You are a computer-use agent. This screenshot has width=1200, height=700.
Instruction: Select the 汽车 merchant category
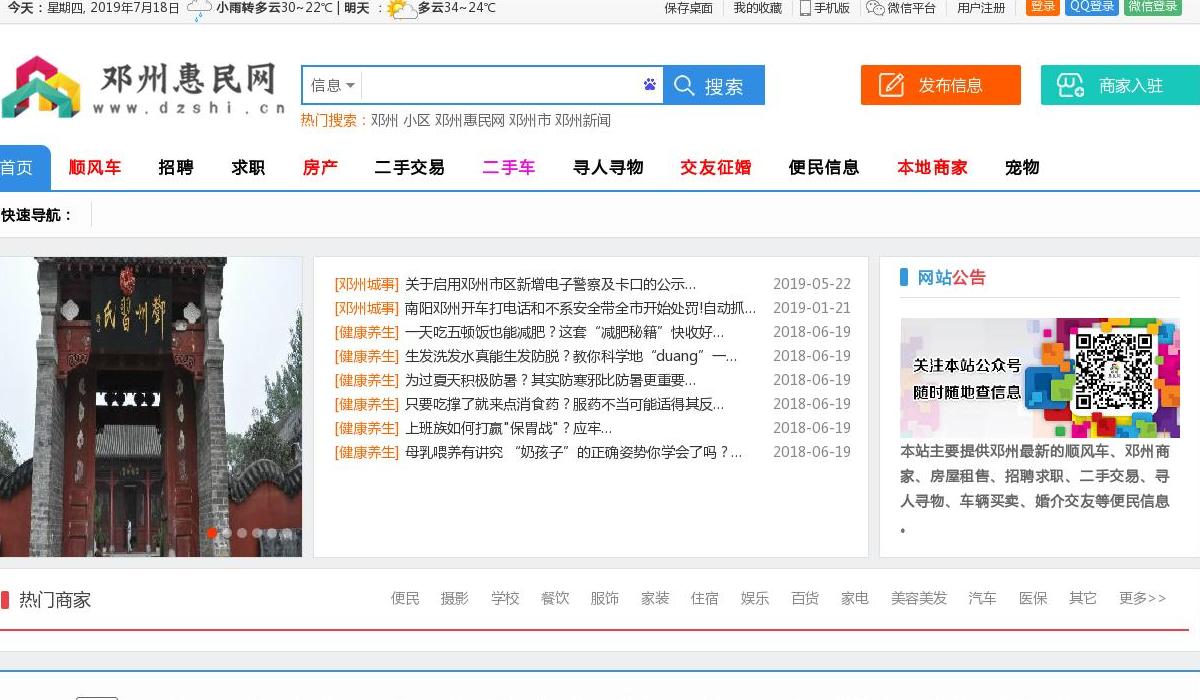(983, 598)
